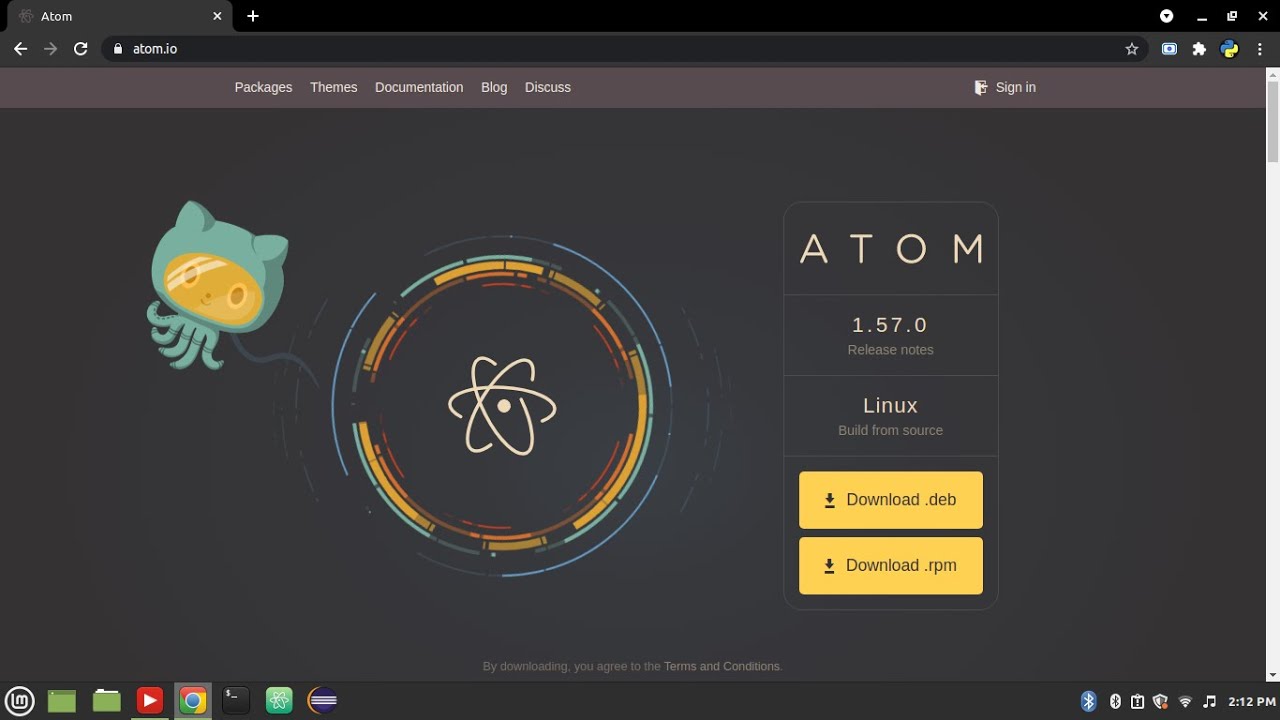
Task: Open the file manager in the taskbar
Action: pos(106,701)
